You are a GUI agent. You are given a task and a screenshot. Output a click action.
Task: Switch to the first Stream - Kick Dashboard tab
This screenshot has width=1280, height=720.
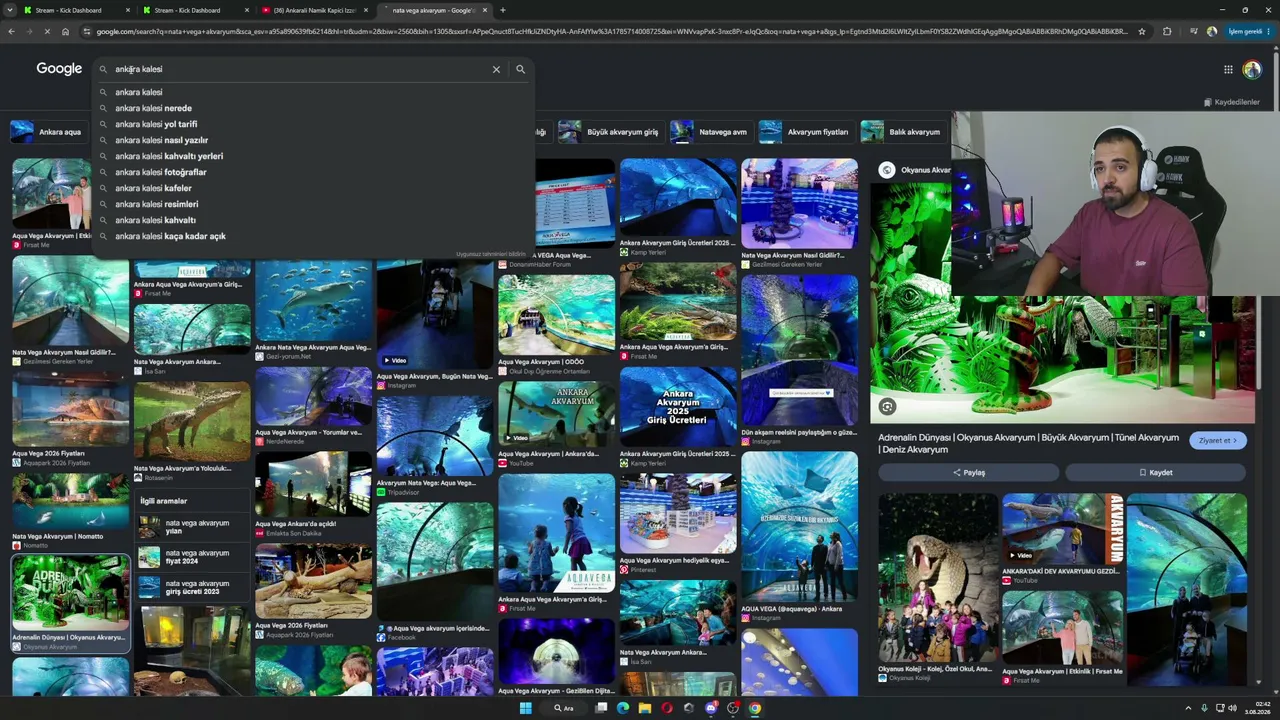[76, 10]
